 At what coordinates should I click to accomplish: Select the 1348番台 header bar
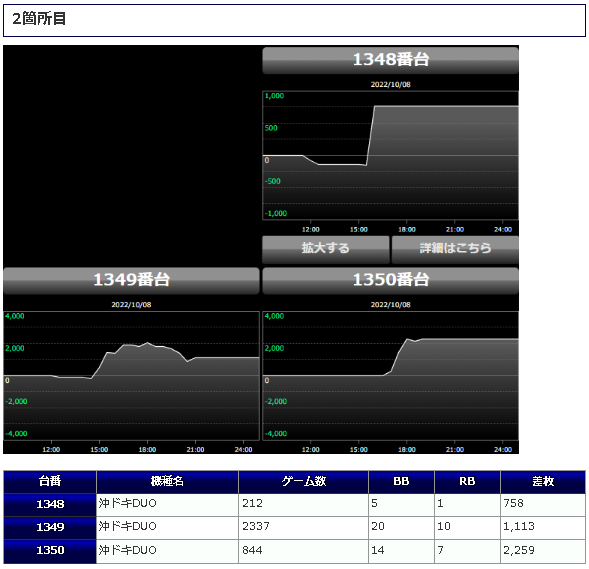point(391,60)
